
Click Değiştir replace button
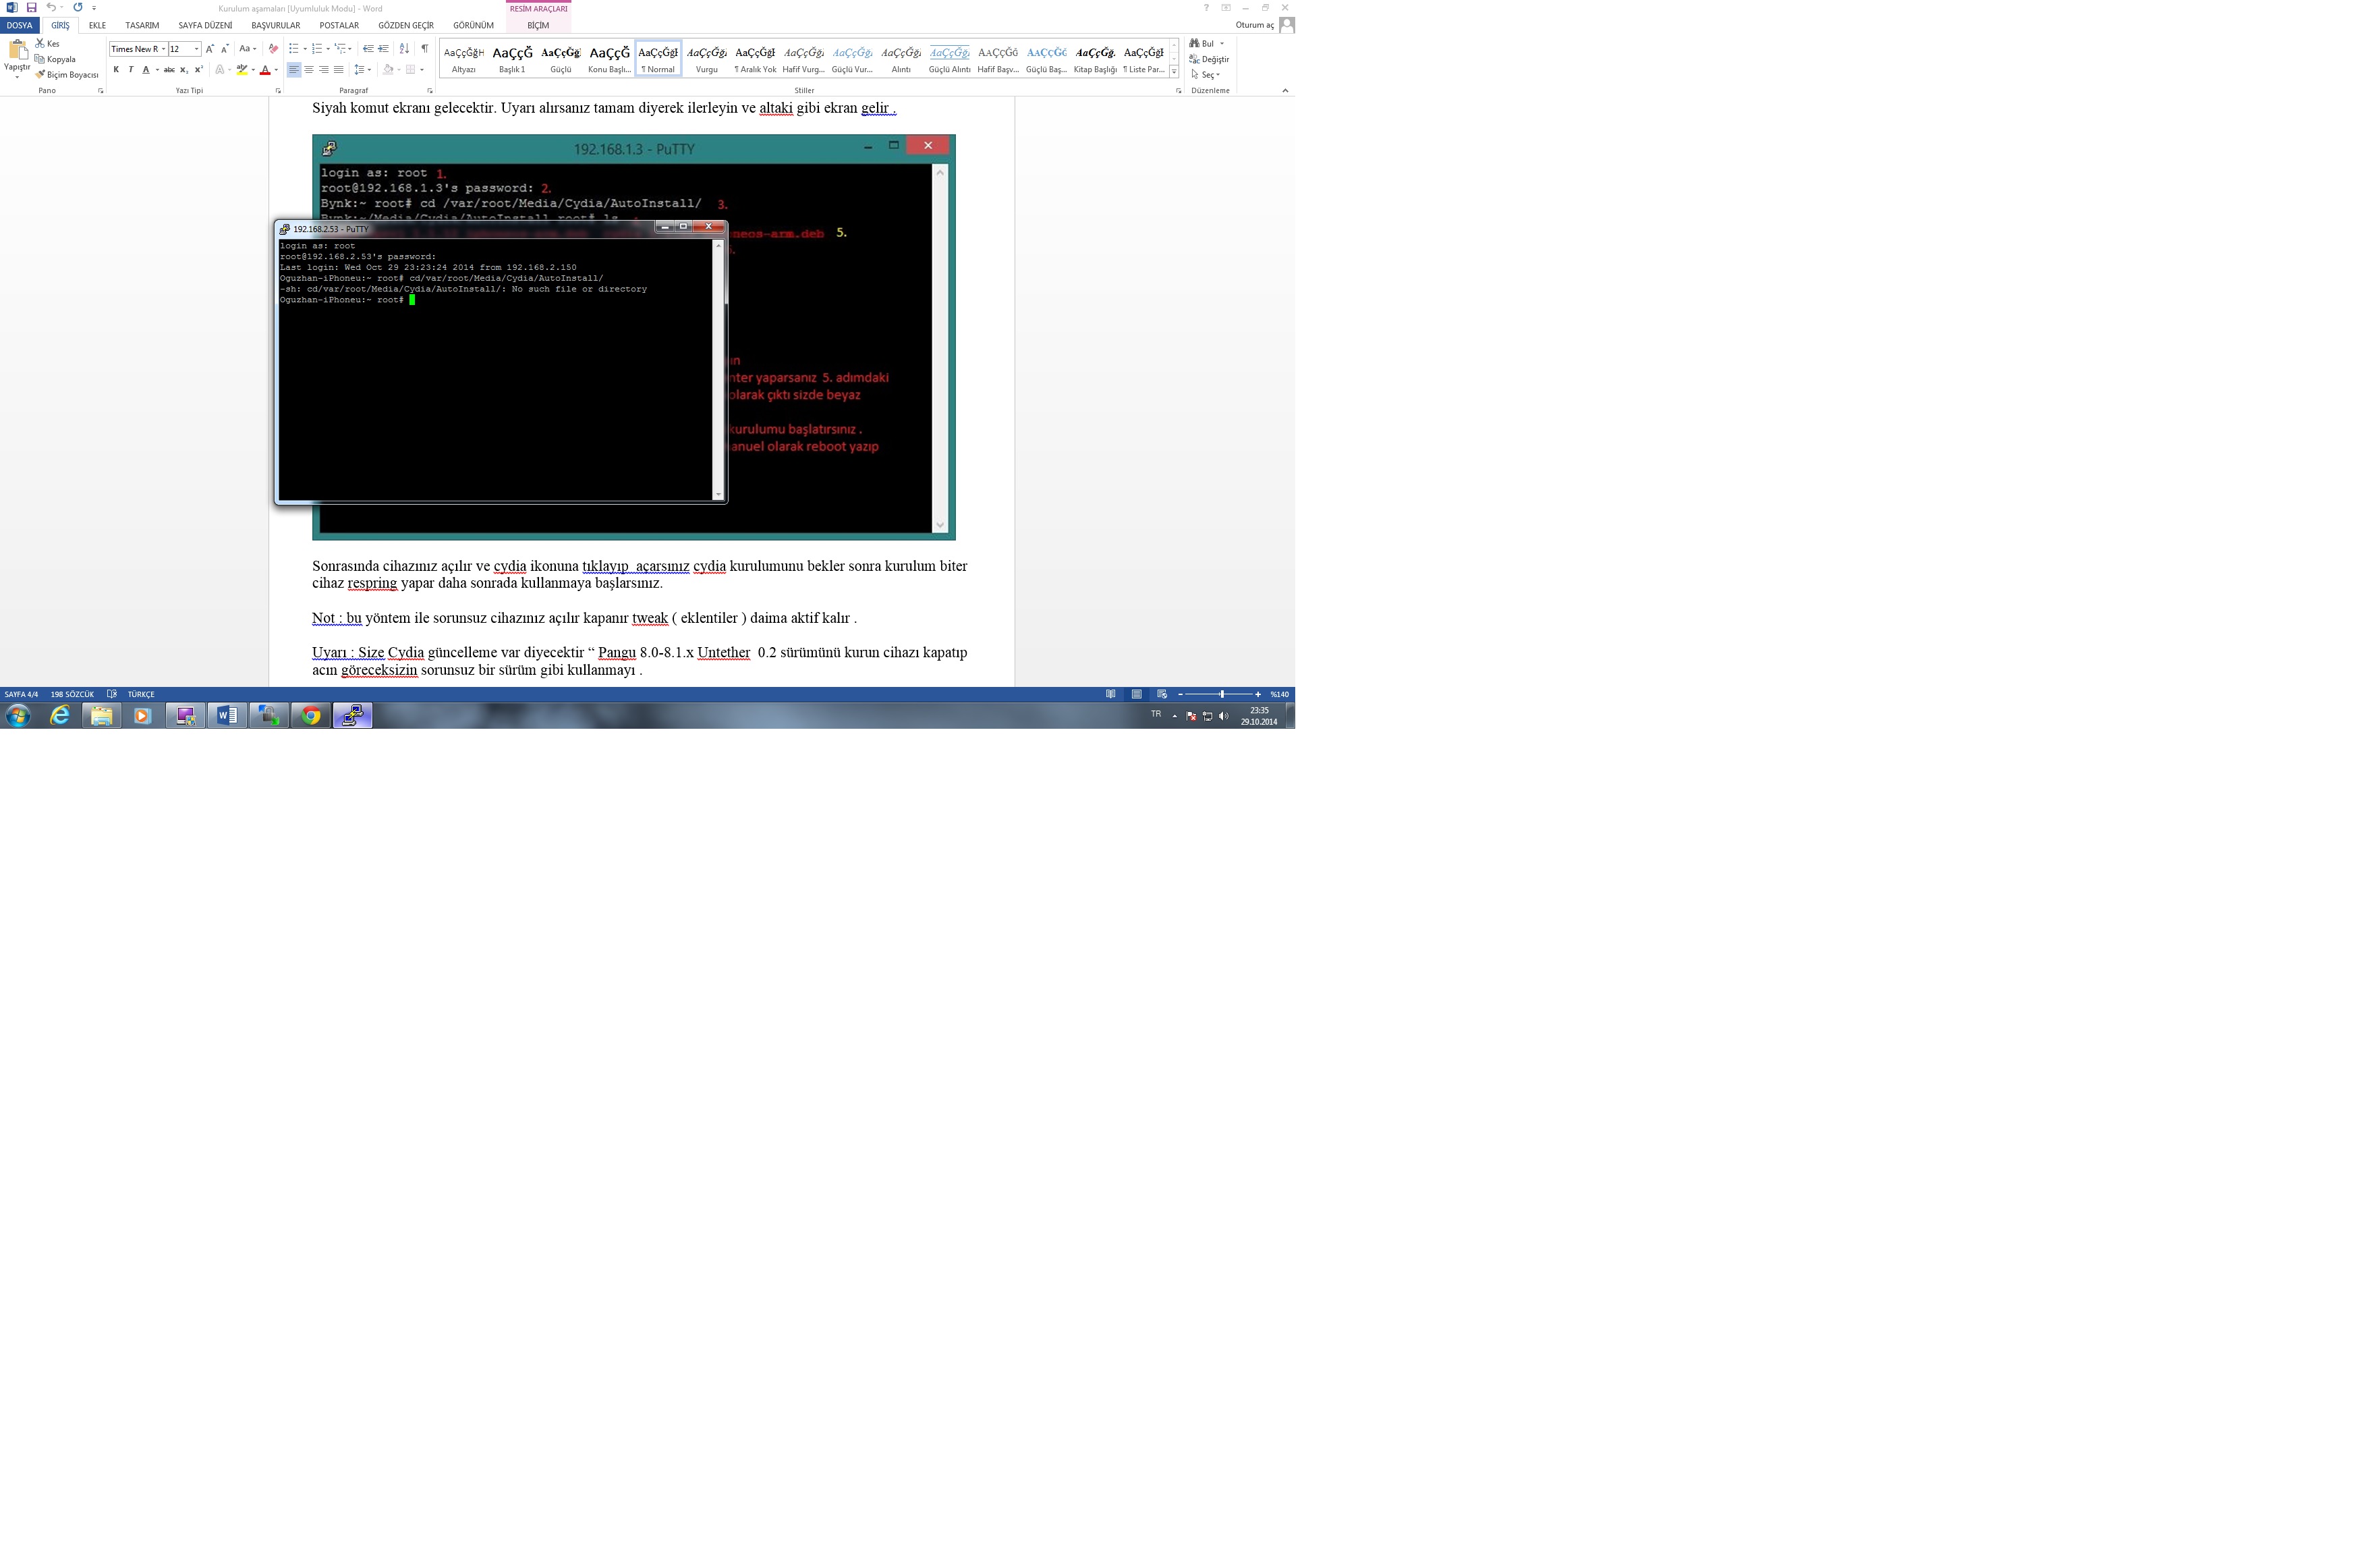pos(1210,59)
